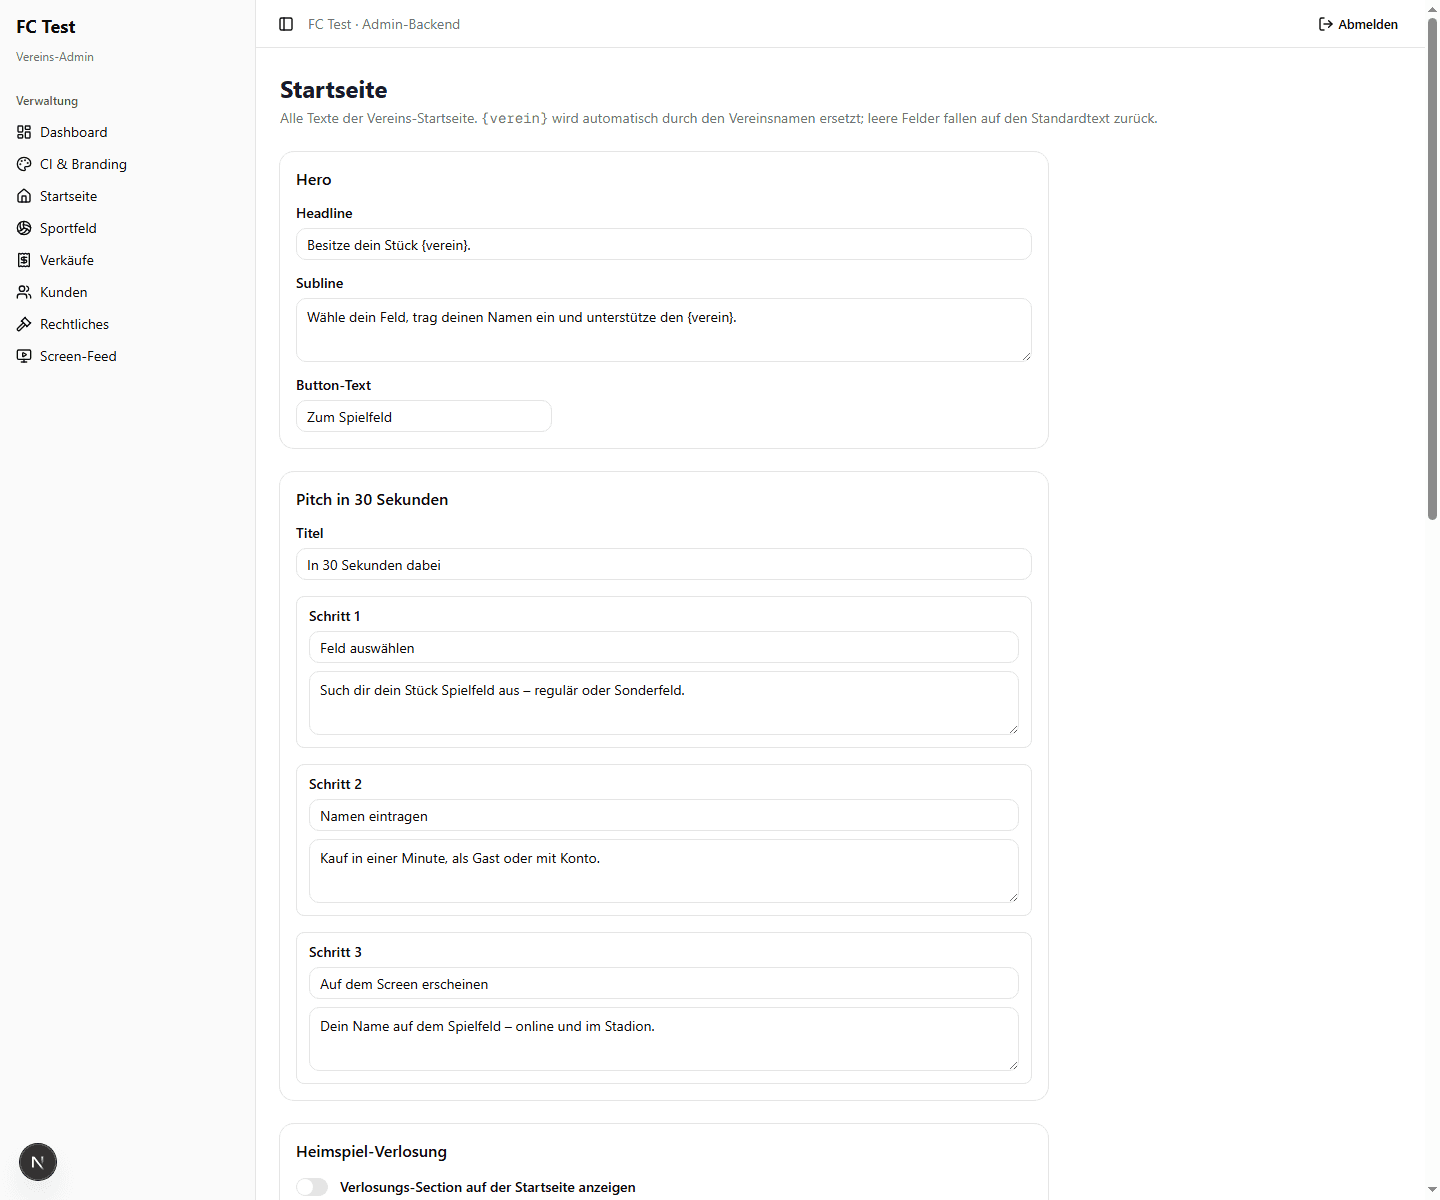The height and width of the screenshot is (1200, 1440).
Task: Click the Verkäufe receipt icon
Action: click(24, 260)
